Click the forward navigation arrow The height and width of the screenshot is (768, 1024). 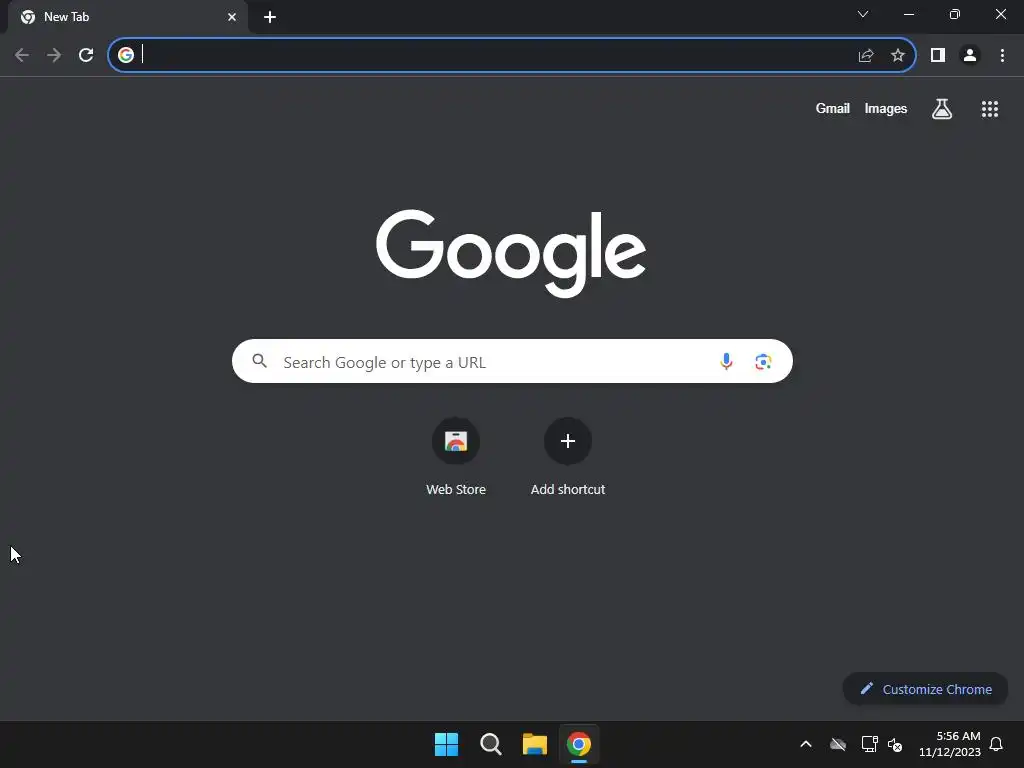(x=54, y=55)
